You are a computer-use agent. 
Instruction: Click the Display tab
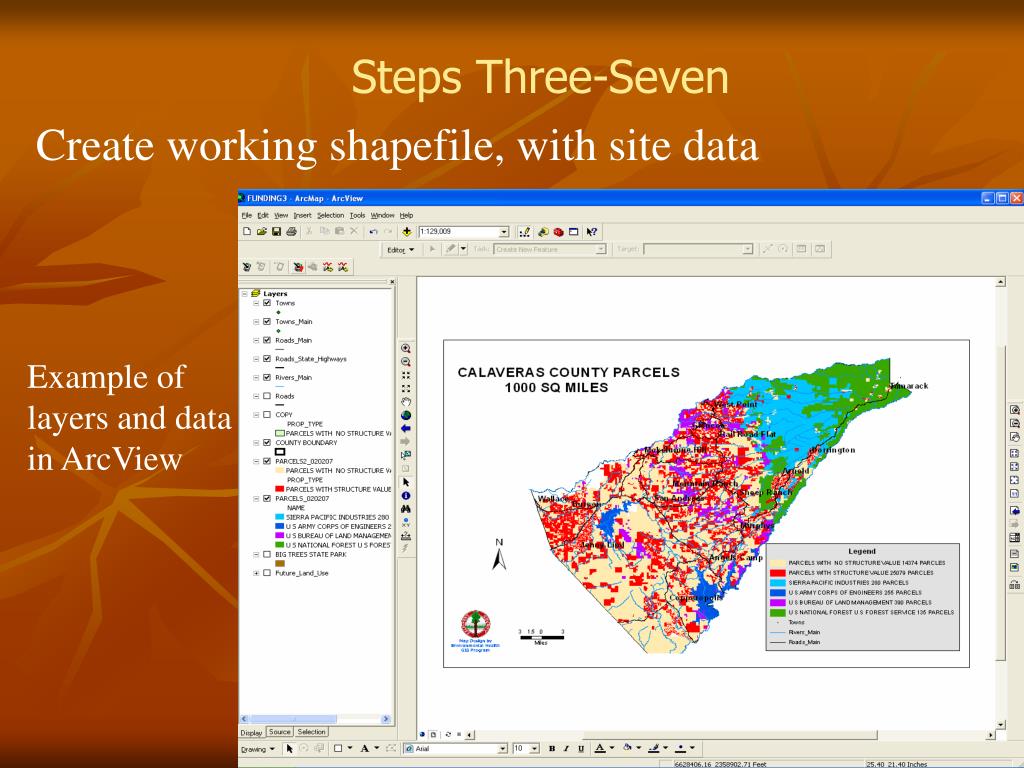click(x=251, y=733)
